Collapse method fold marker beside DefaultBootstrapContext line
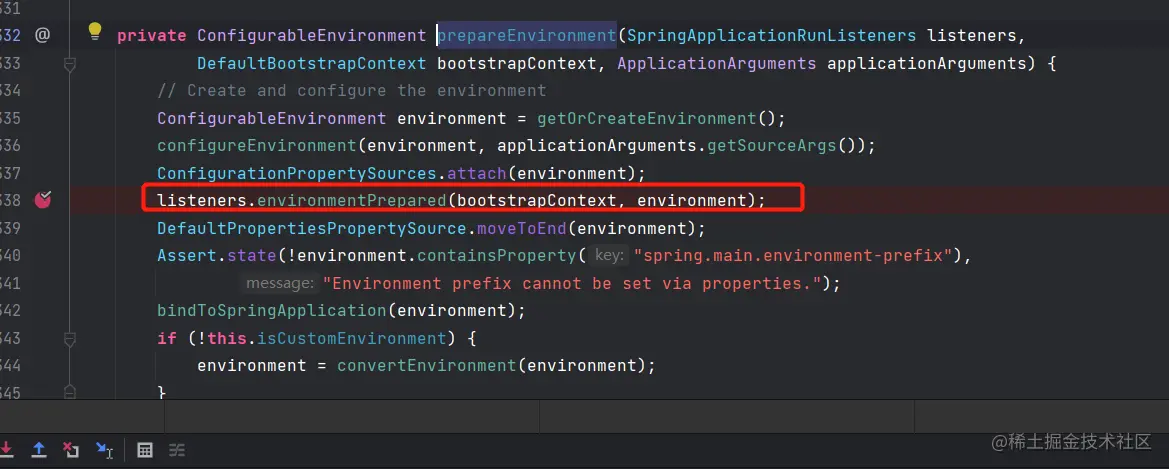Viewport: 1169px width, 469px height. 70,64
